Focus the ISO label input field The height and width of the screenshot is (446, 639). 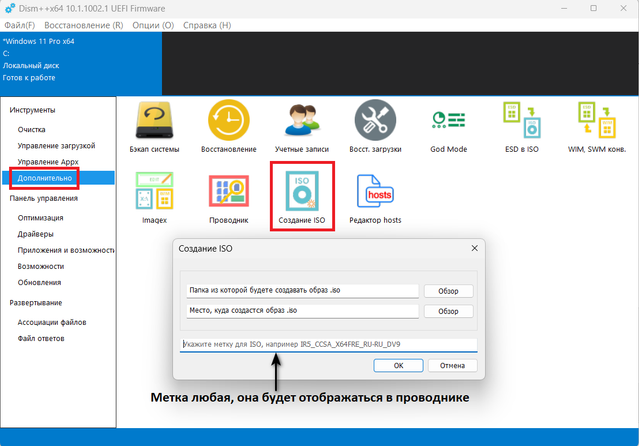328,344
